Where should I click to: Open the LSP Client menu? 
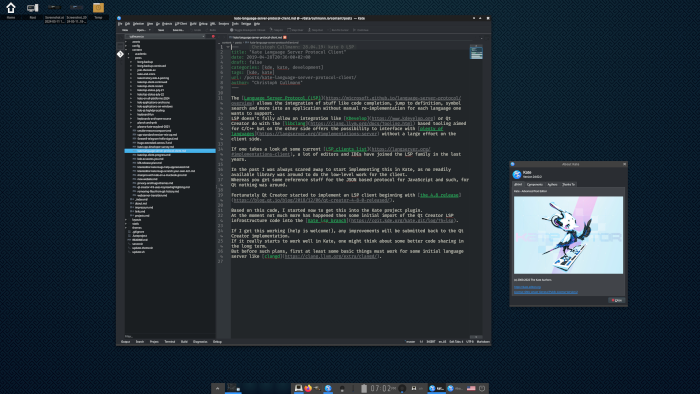pyautogui.click(x=181, y=24)
